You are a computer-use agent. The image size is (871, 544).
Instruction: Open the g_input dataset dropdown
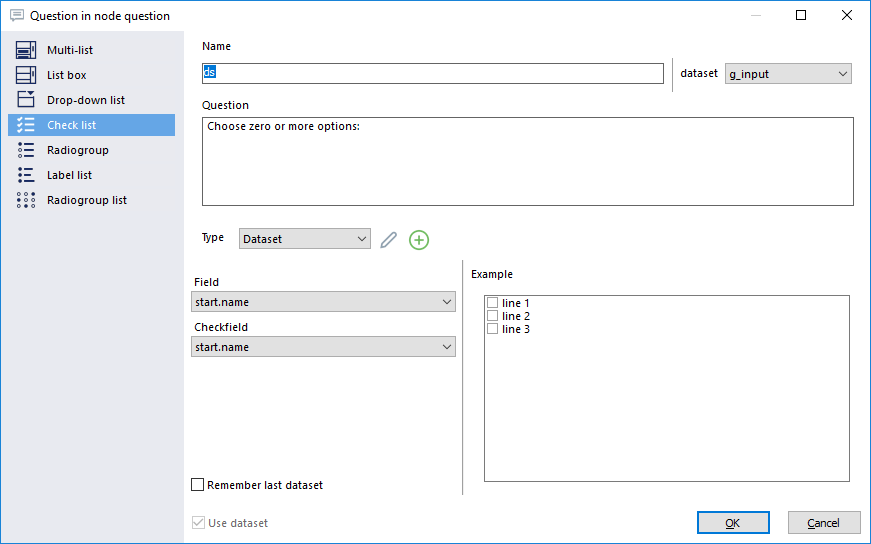click(788, 74)
